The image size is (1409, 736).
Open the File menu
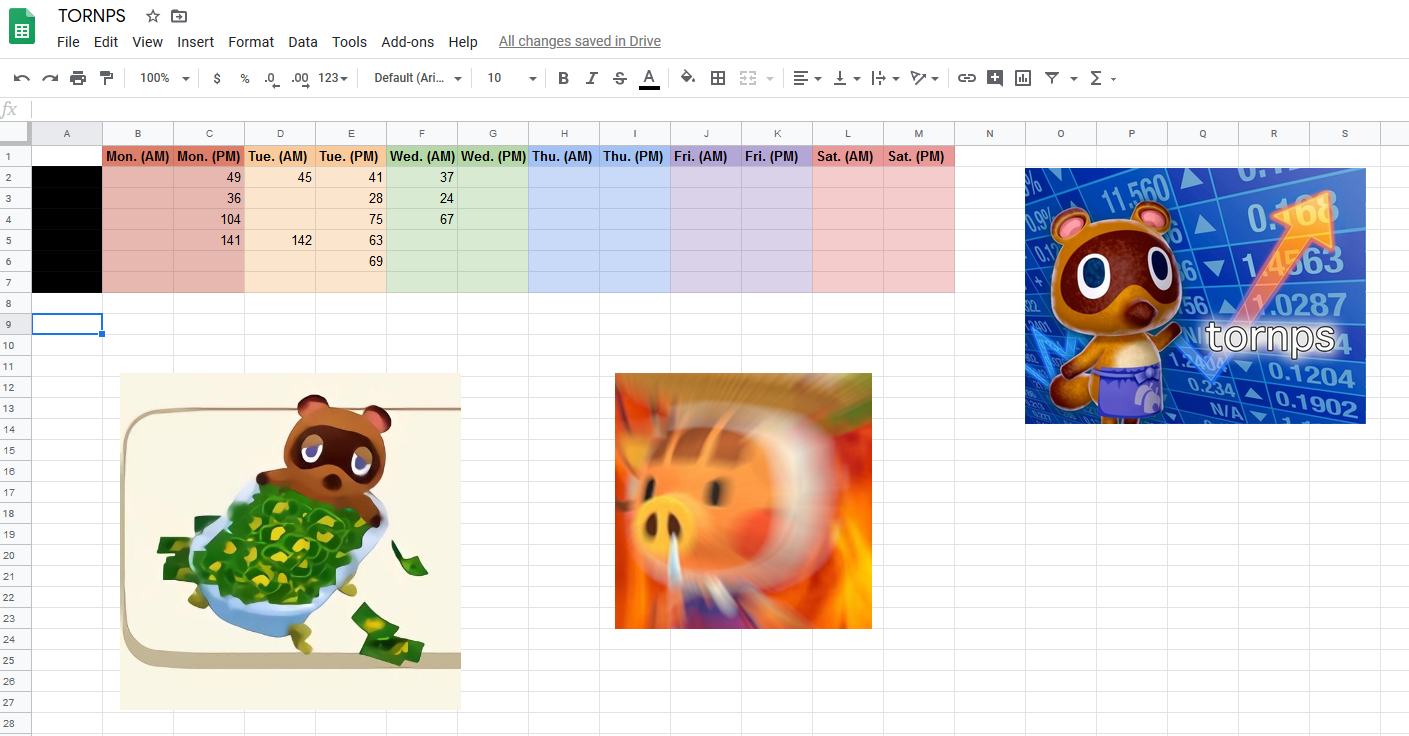pos(68,42)
